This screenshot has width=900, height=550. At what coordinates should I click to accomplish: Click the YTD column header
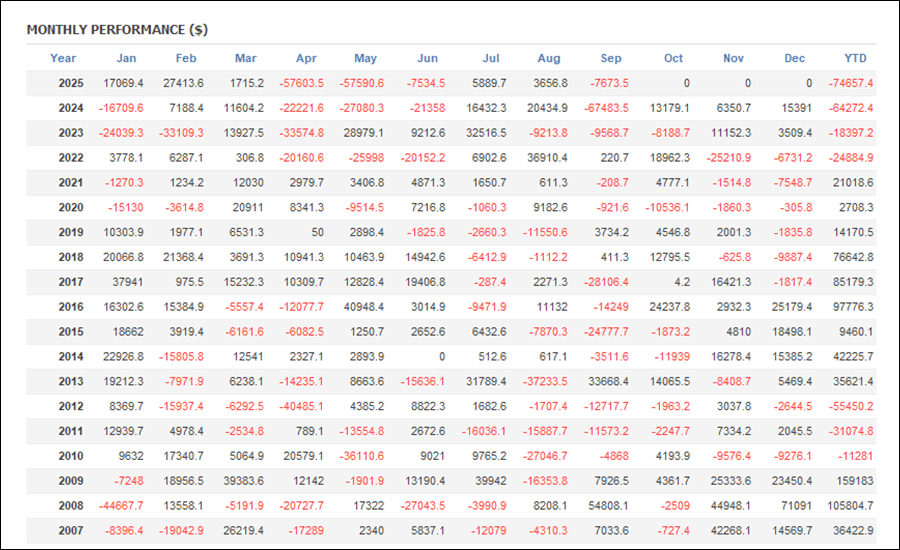pos(855,58)
